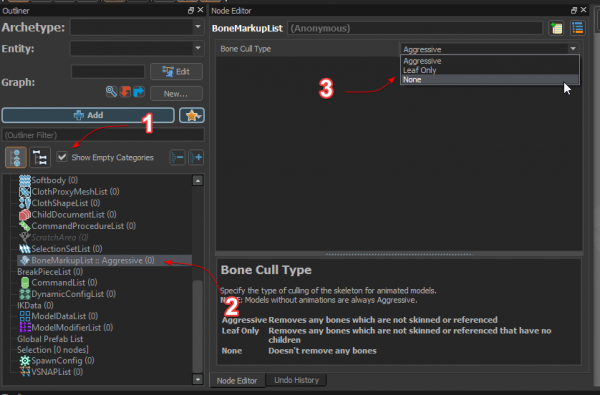600x395 pixels.
Task: Switch to category view icon in Outliner
Action: pyautogui.click(x=16, y=157)
